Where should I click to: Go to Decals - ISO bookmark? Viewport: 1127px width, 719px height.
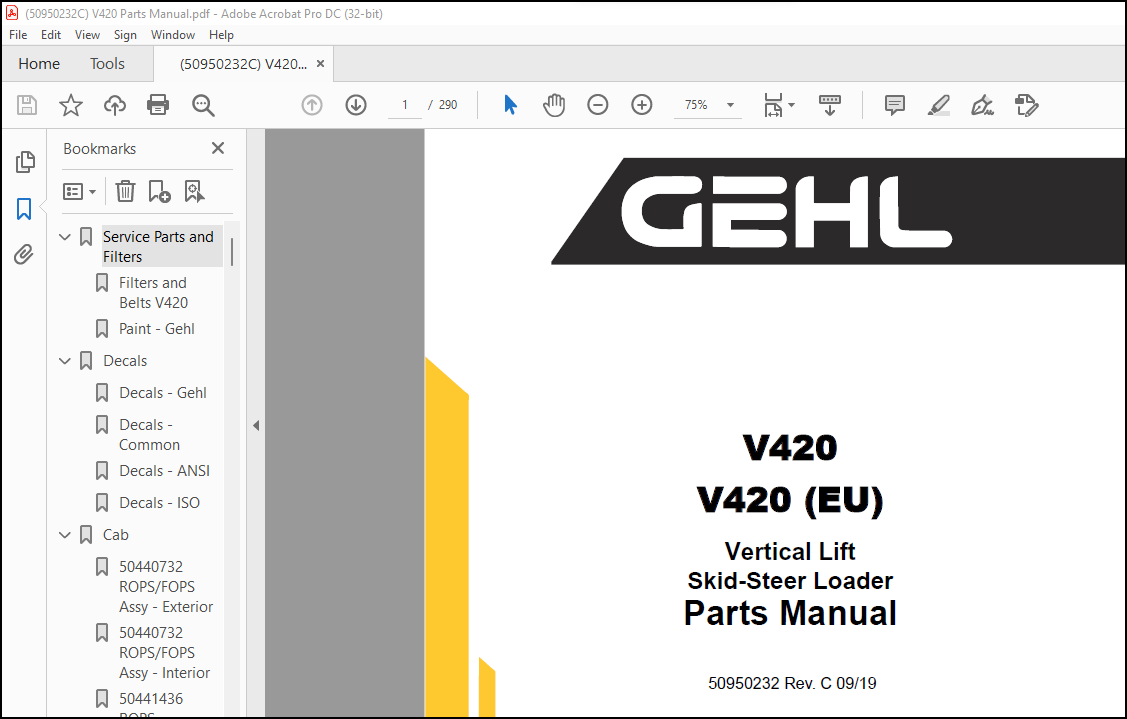pyautogui.click(x=160, y=503)
